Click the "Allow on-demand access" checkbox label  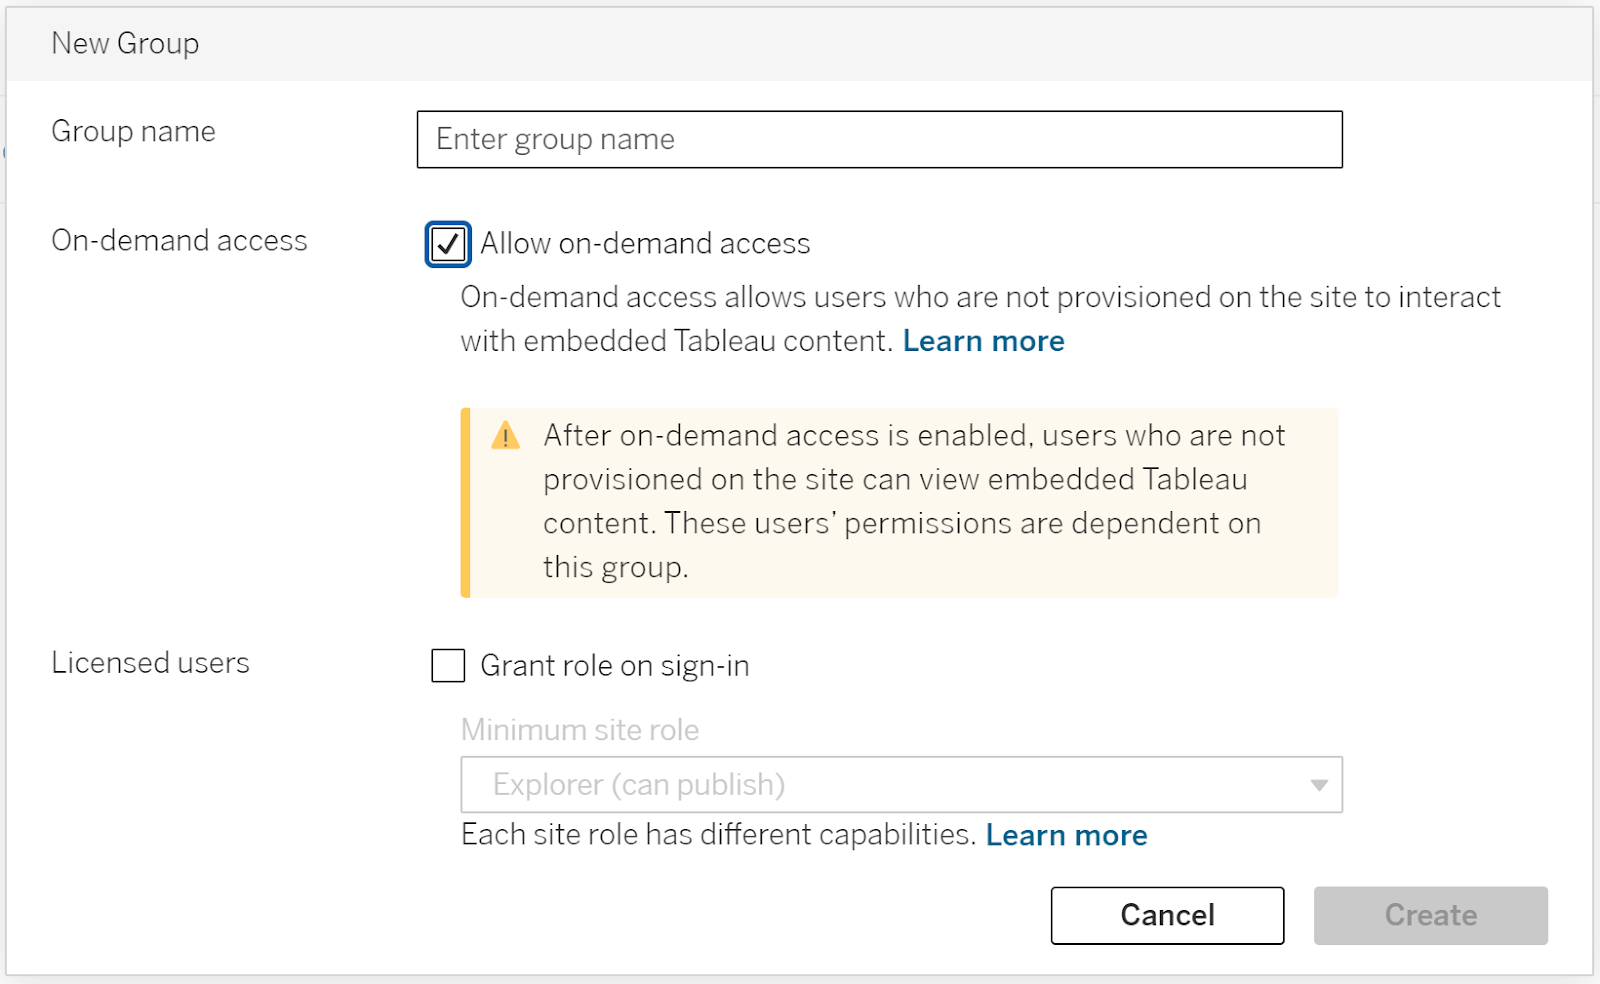[x=645, y=244]
